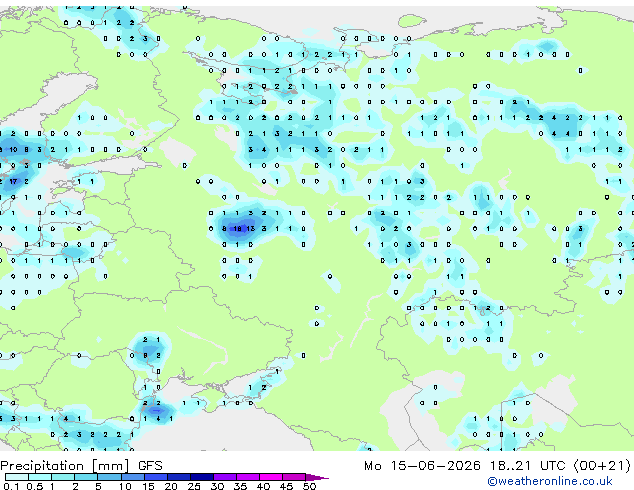The image size is (634, 490).
Task: Click the legend label '50'
Action: (x=309, y=486)
